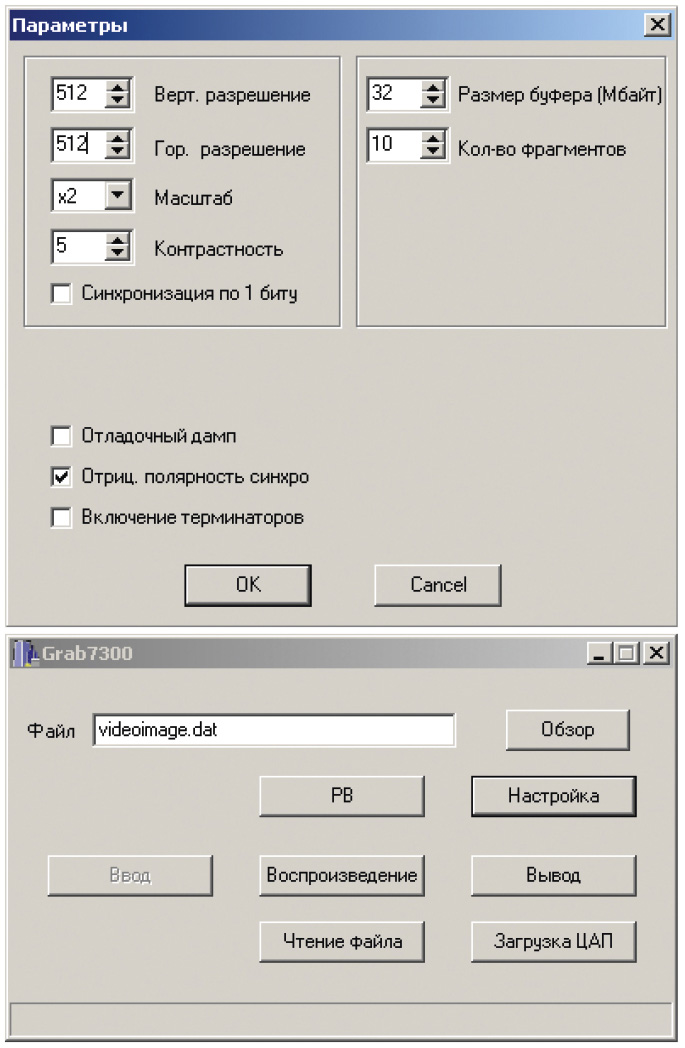Uncheck Отриц. полярность синхро checkbox

click(61, 477)
